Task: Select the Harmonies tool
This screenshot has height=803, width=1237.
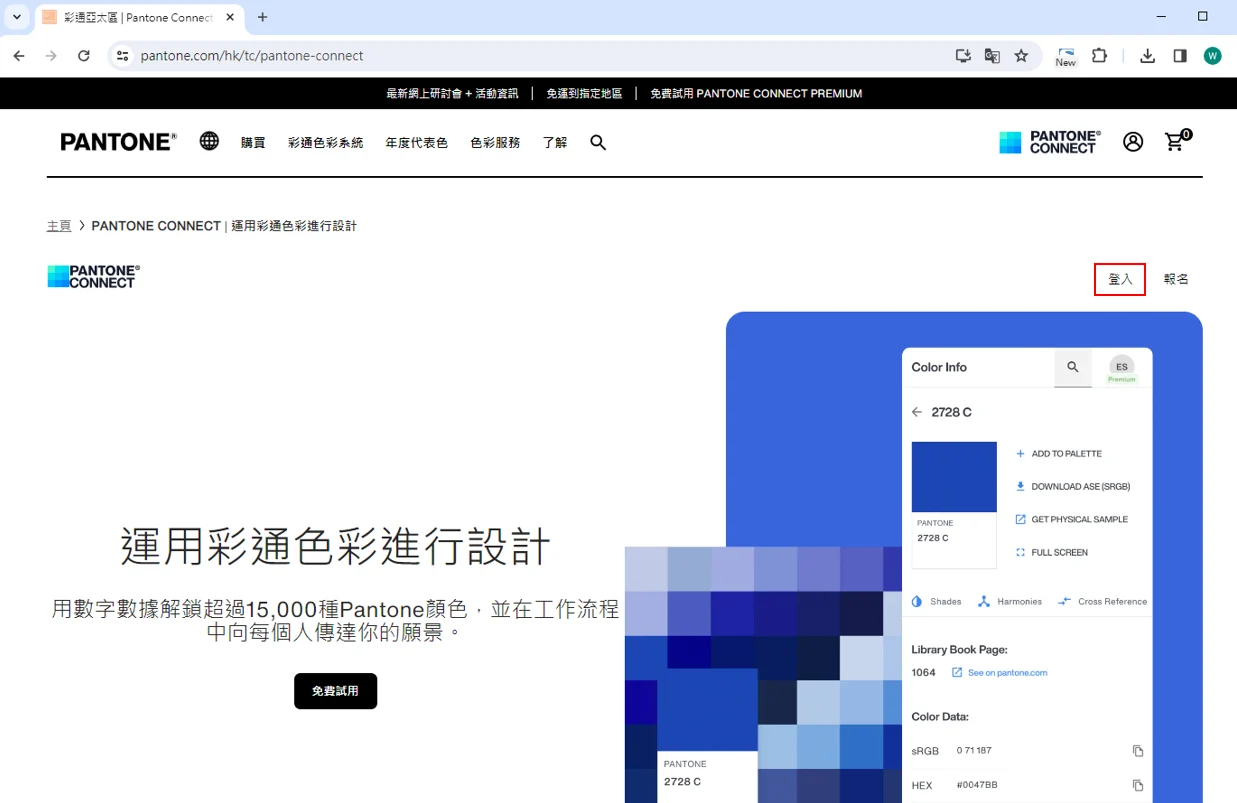Action: pyautogui.click(x=1010, y=601)
